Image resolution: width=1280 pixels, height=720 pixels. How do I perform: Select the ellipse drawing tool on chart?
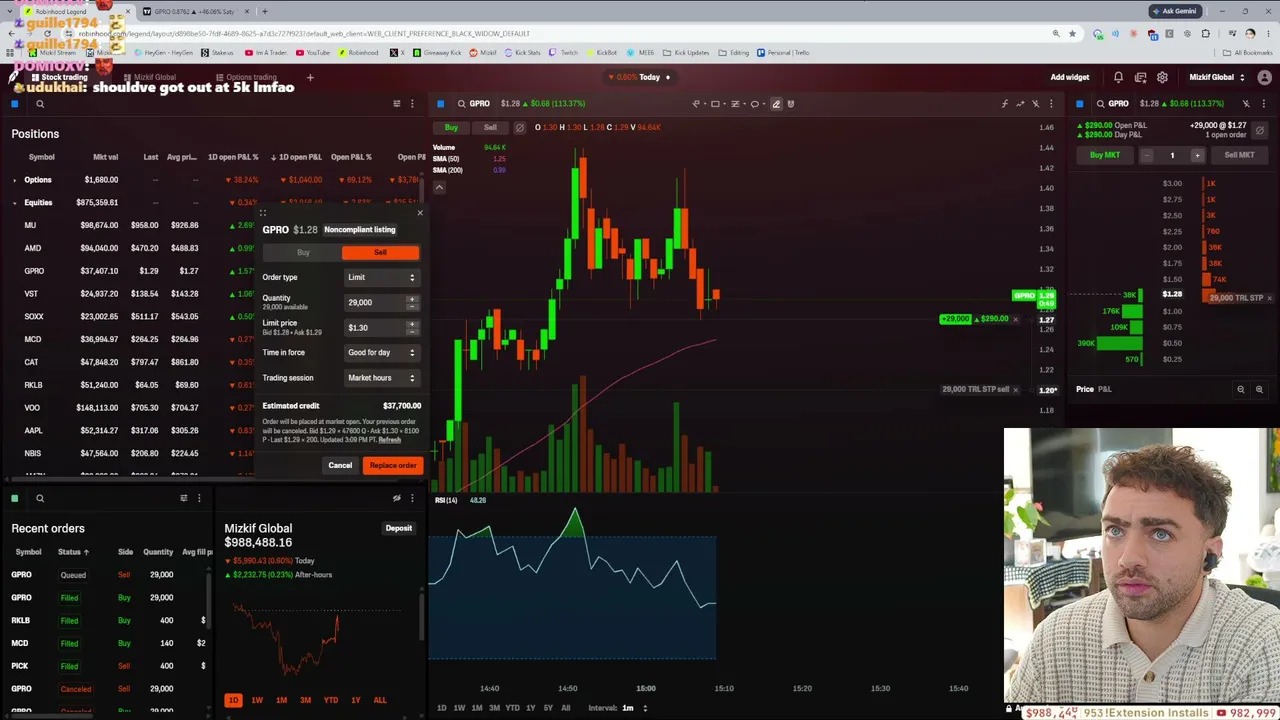755,104
